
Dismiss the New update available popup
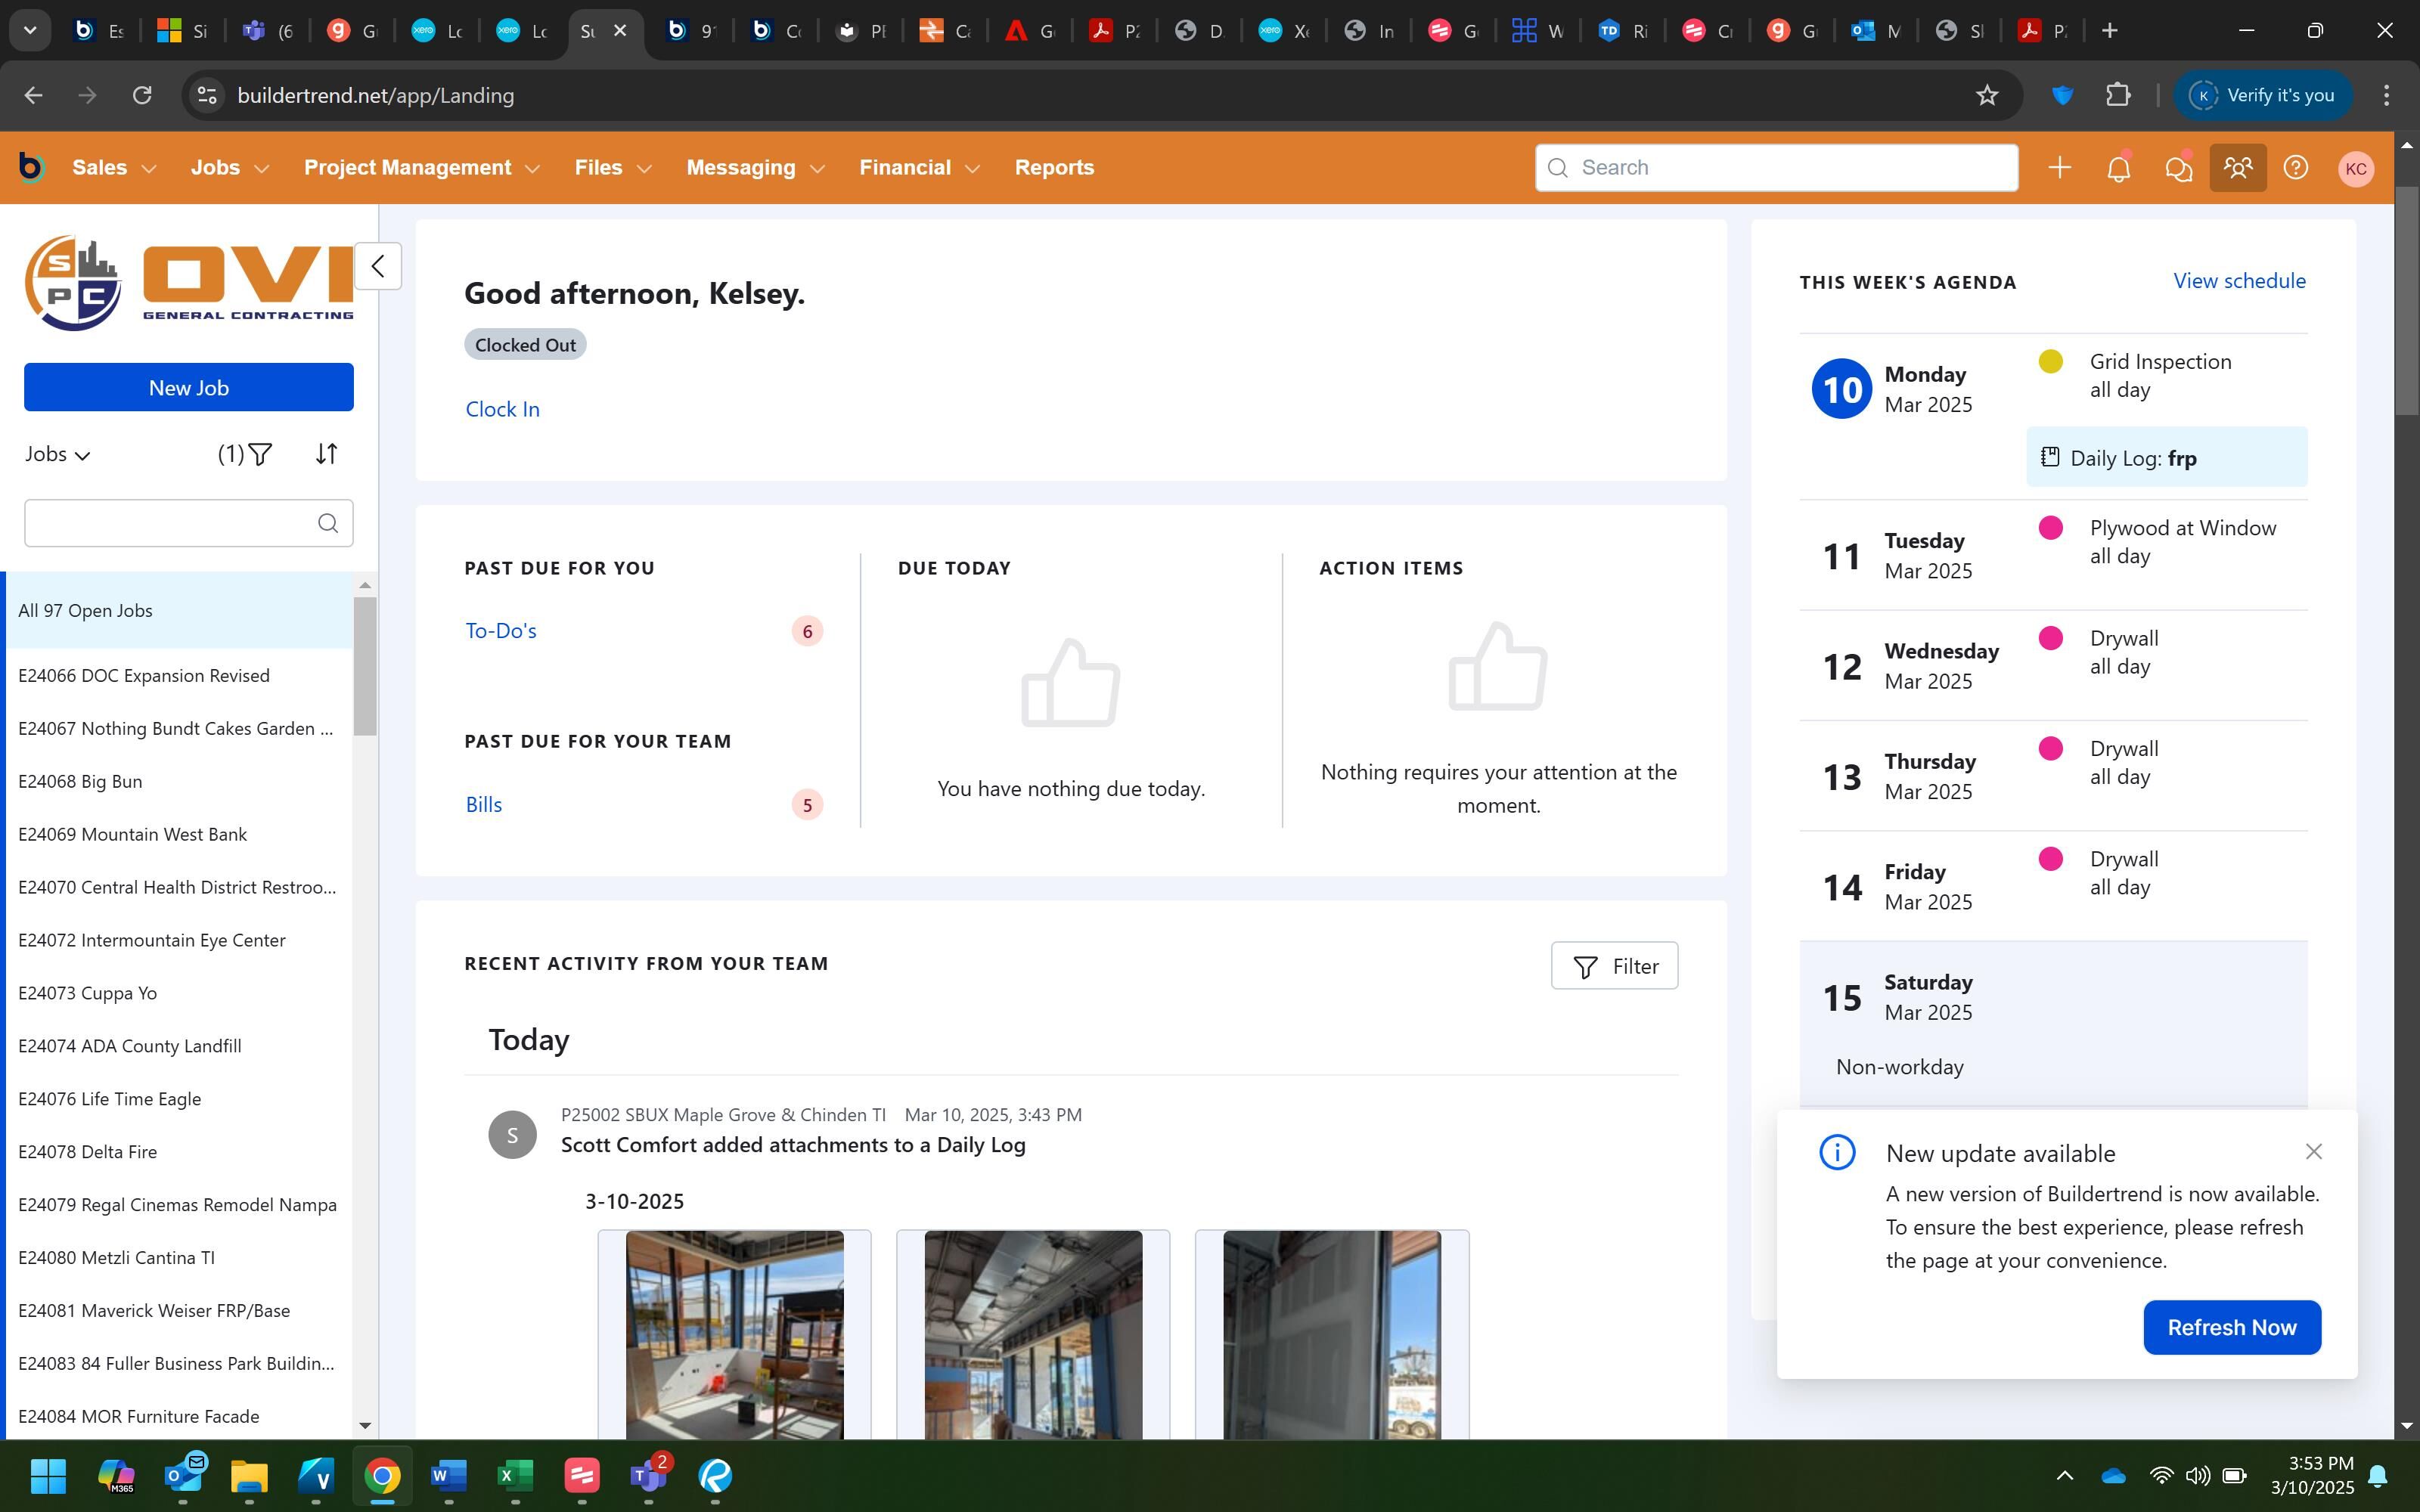[x=2313, y=1152]
